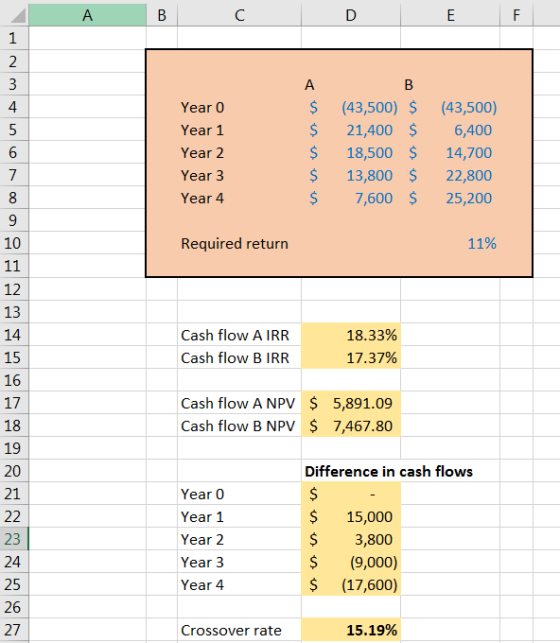The height and width of the screenshot is (643, 560).
Task: Select row 1 header
Action: pos(14,38)
